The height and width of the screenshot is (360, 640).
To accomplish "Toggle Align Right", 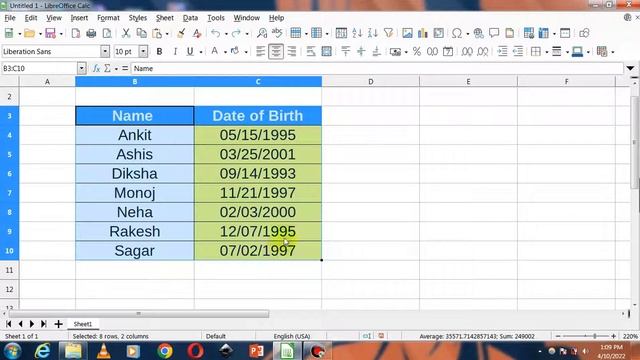I will point(291,51).
